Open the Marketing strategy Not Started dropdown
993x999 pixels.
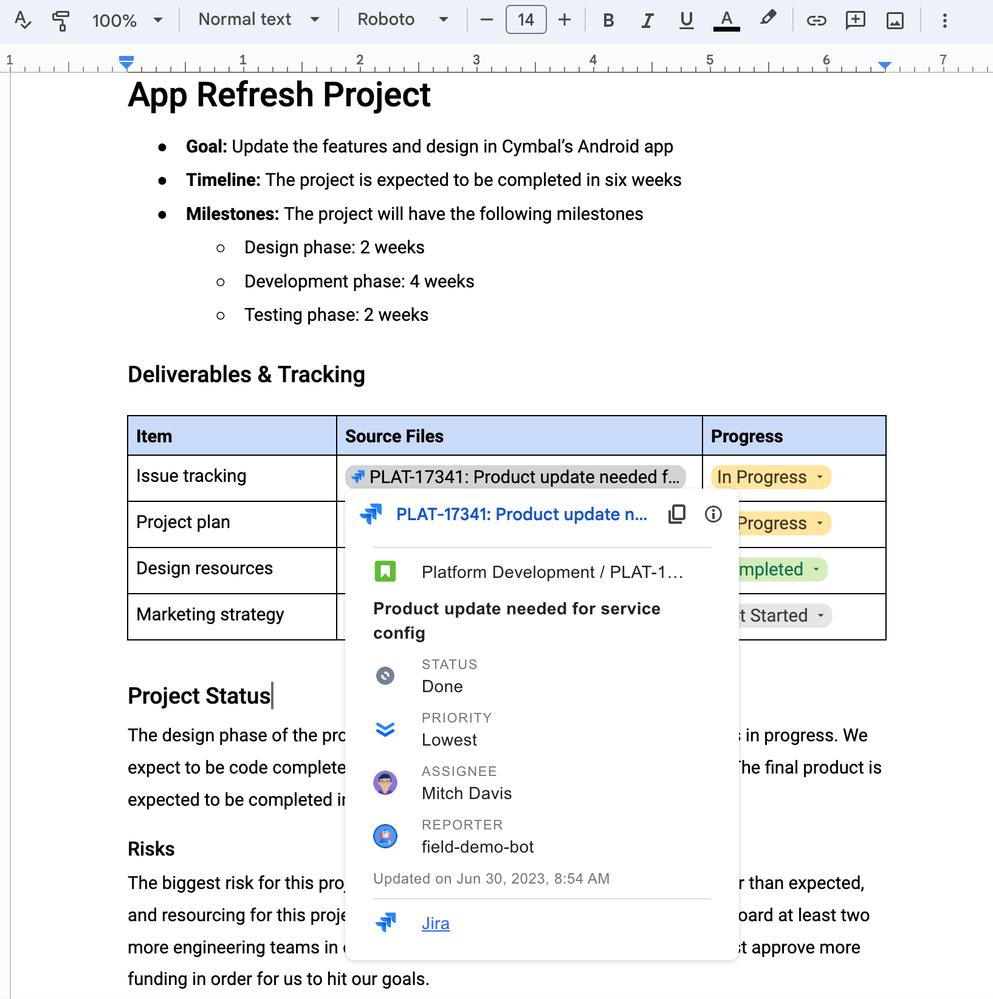click(785, 615)
